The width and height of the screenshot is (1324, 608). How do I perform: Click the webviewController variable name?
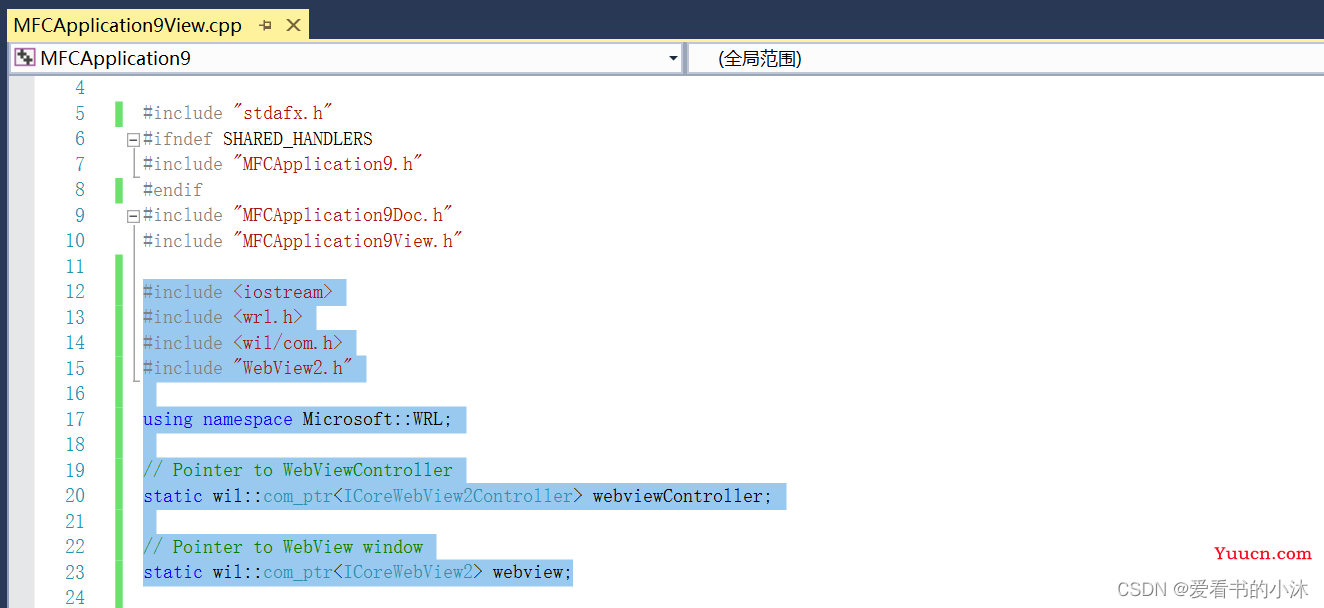[x=677, y=496]
